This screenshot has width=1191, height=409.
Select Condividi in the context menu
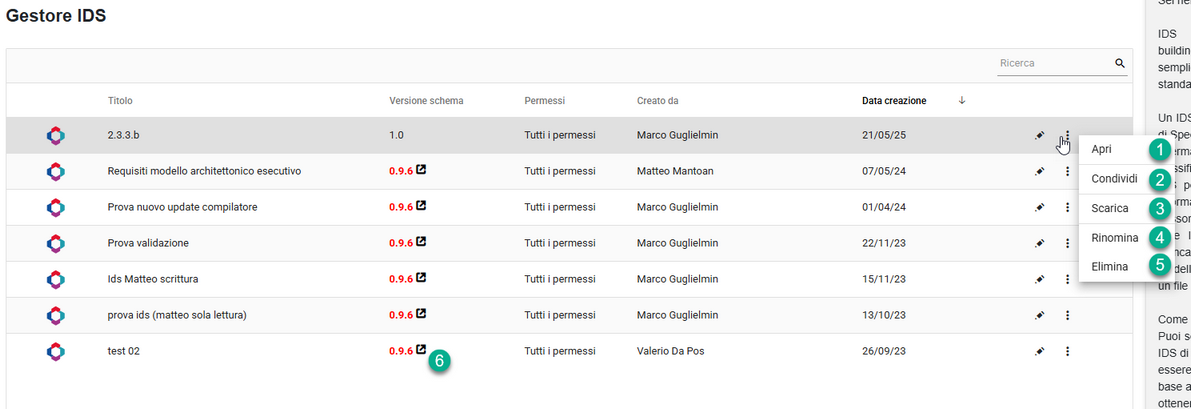pos(1114,179)
